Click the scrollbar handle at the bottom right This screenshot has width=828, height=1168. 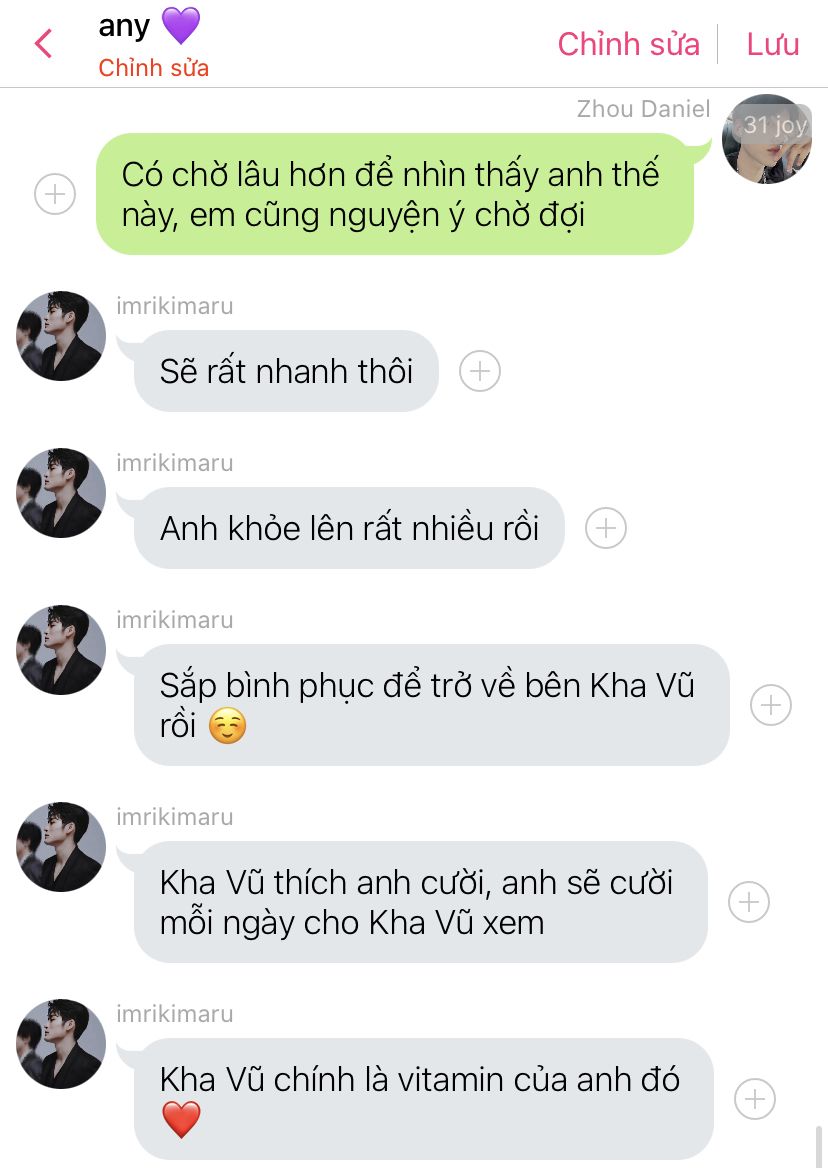821,1146
